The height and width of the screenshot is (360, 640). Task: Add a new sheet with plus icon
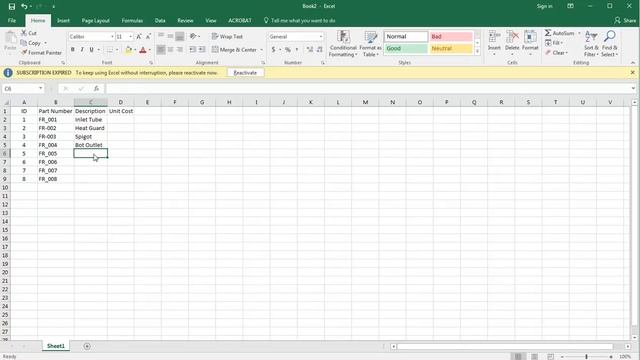pos(87,346)
